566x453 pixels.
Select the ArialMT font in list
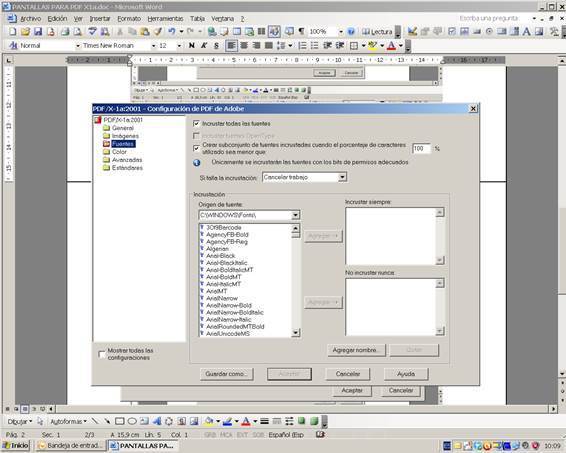point(217,291)
